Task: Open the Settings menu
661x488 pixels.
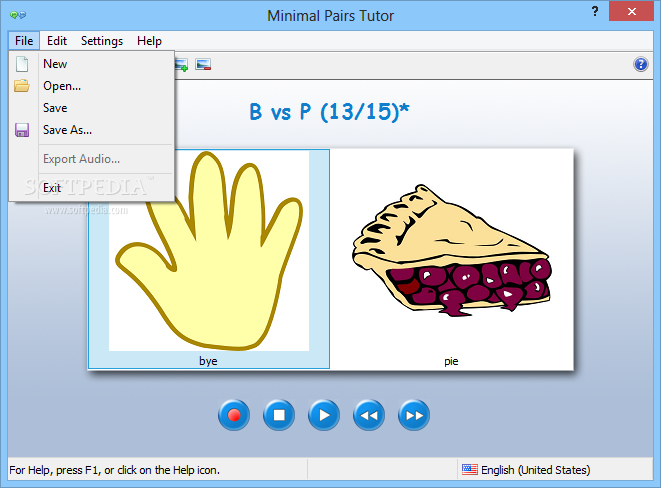Action: tap(102, 41)
